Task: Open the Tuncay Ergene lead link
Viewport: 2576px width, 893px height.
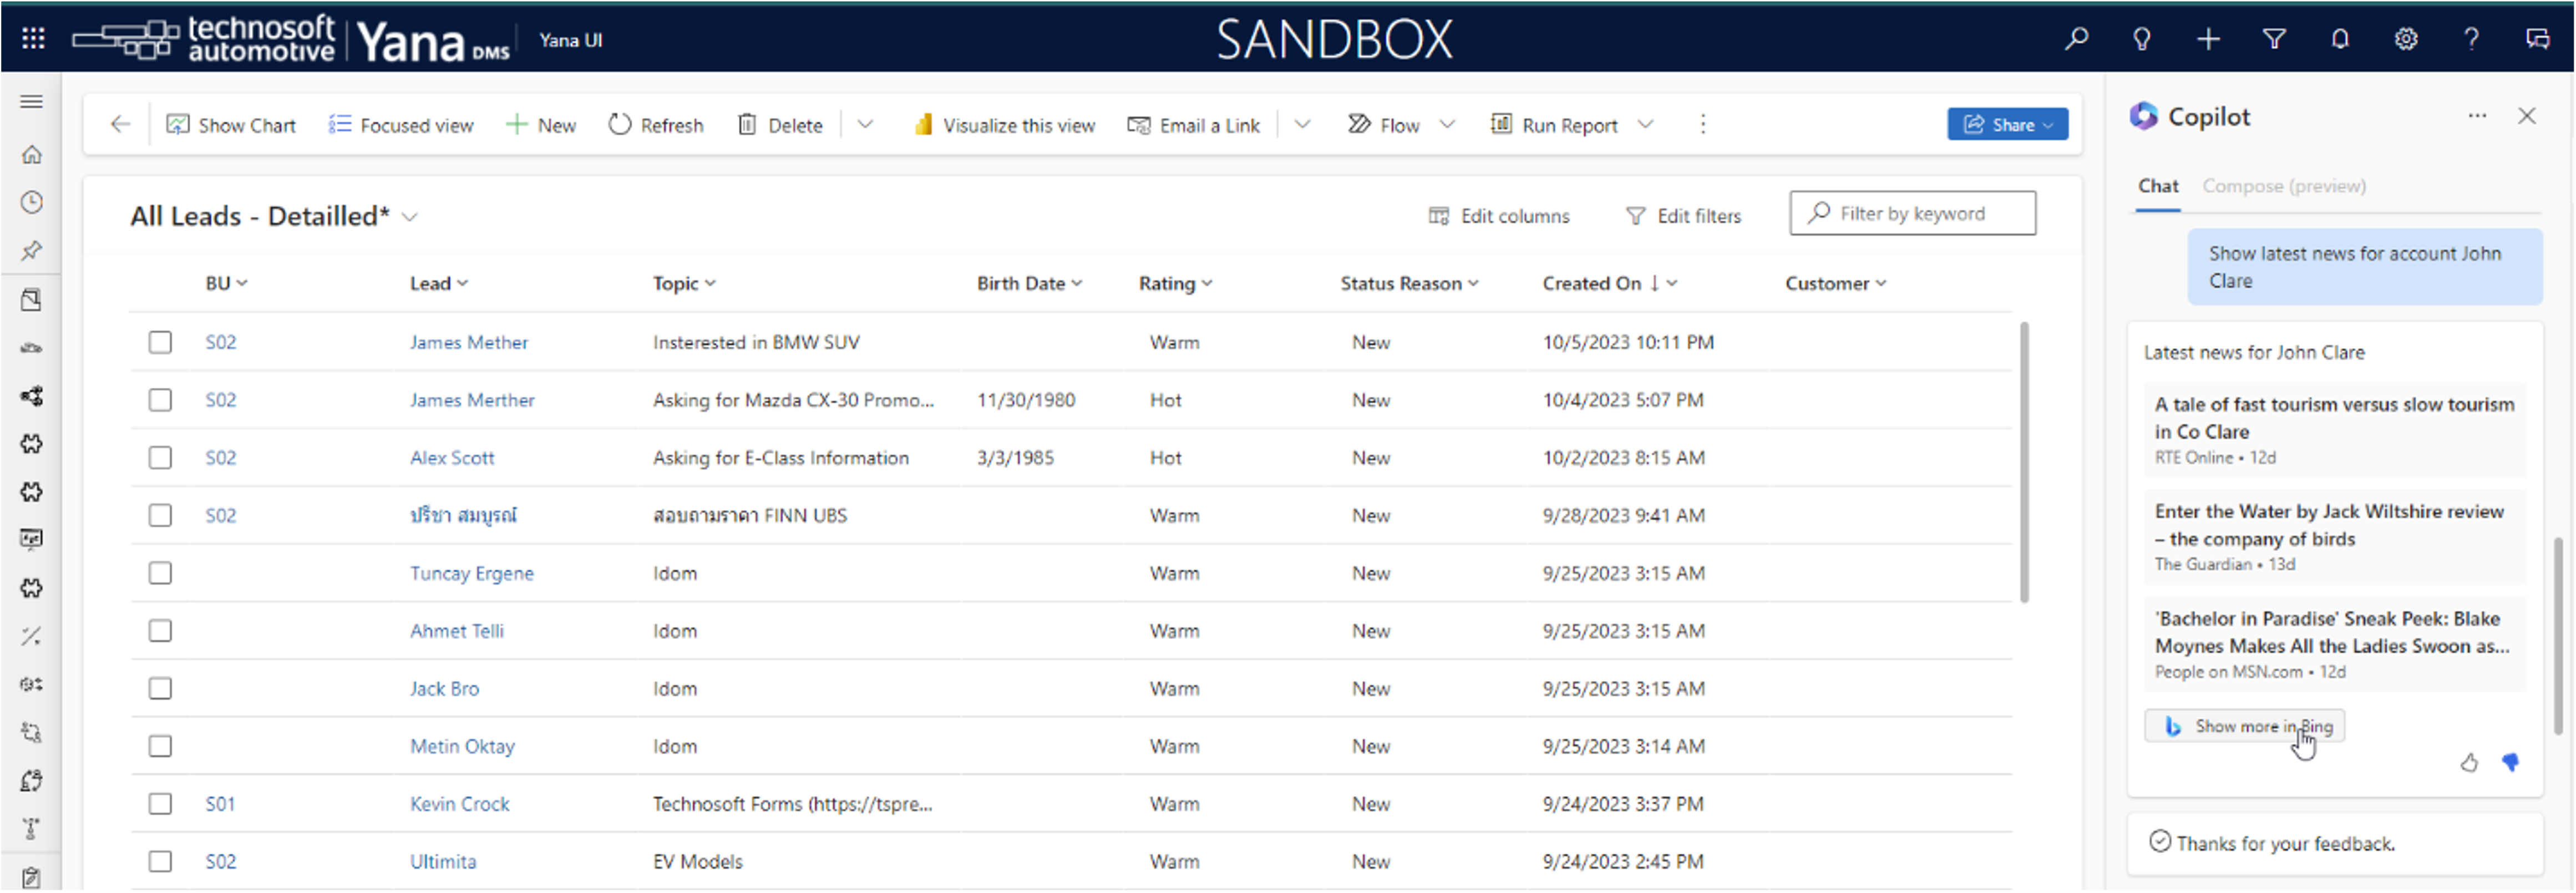Action: (472, 574)
